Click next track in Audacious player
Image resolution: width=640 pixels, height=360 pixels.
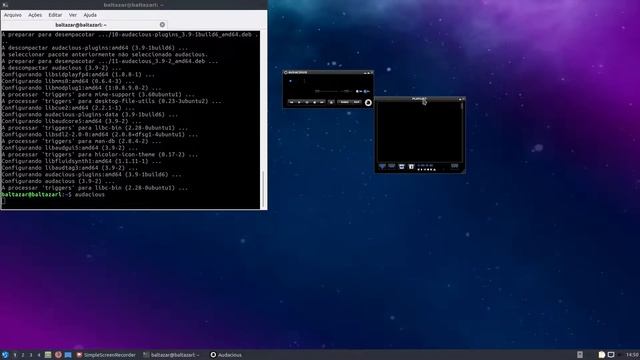(x=322, y=102)
